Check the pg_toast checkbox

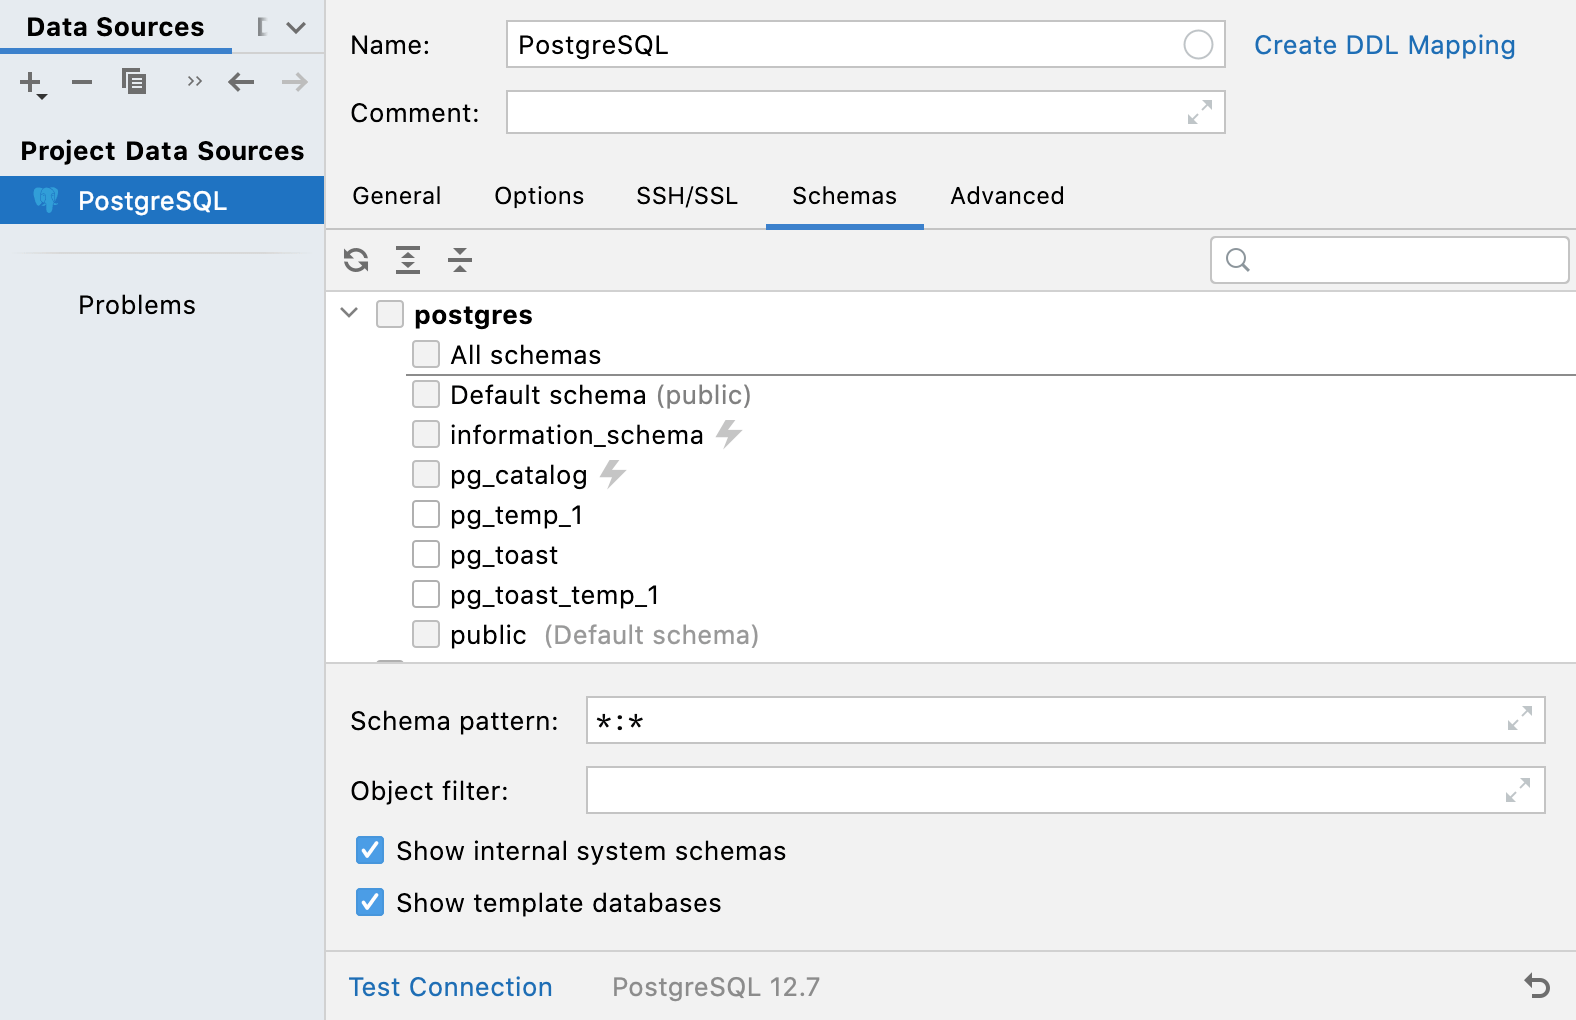coord(426,554)
